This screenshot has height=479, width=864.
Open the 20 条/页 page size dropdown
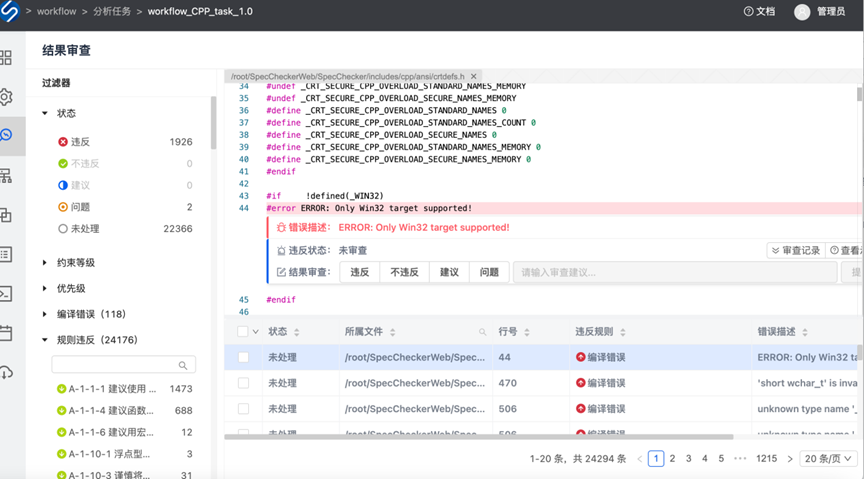[x=828, y=458]
